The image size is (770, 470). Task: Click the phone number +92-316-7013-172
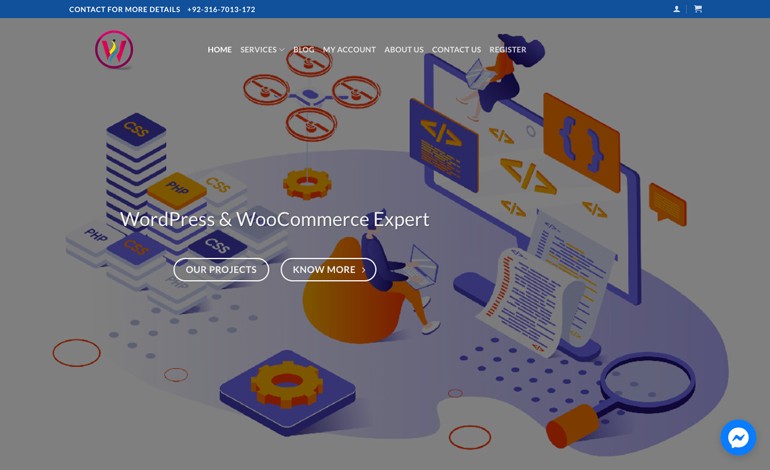click(x=221, y=9)
